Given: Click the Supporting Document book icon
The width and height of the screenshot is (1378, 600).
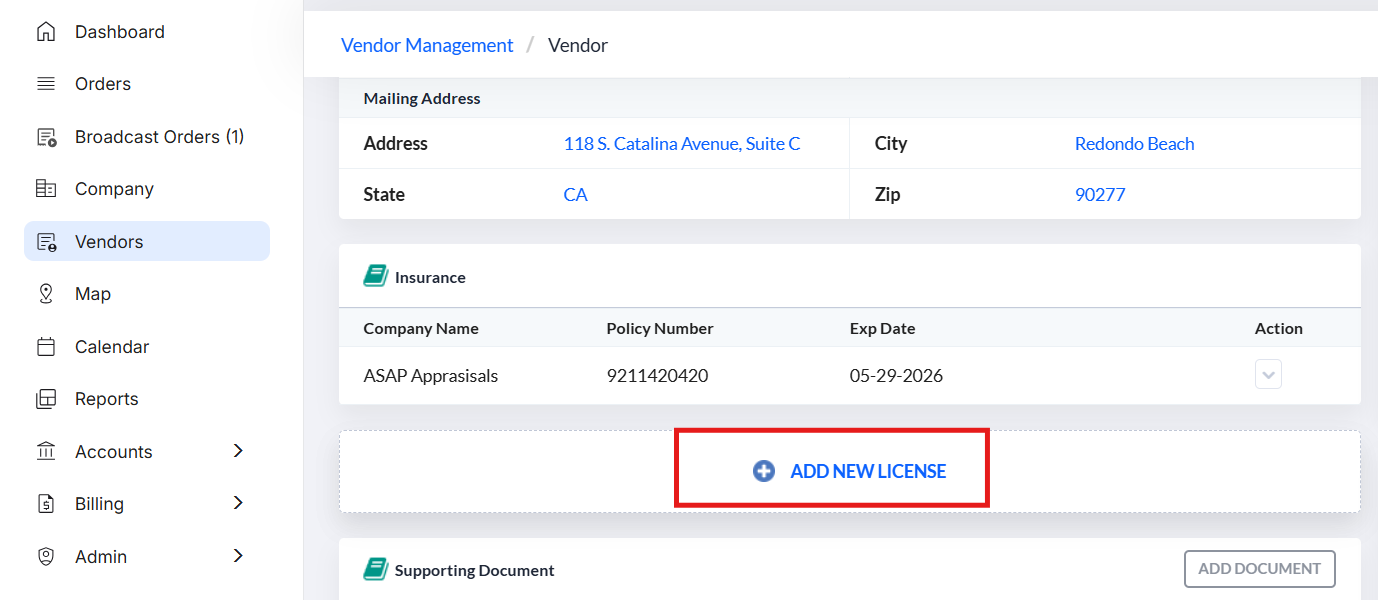Looking at the screenshot, I should point(374,566).
